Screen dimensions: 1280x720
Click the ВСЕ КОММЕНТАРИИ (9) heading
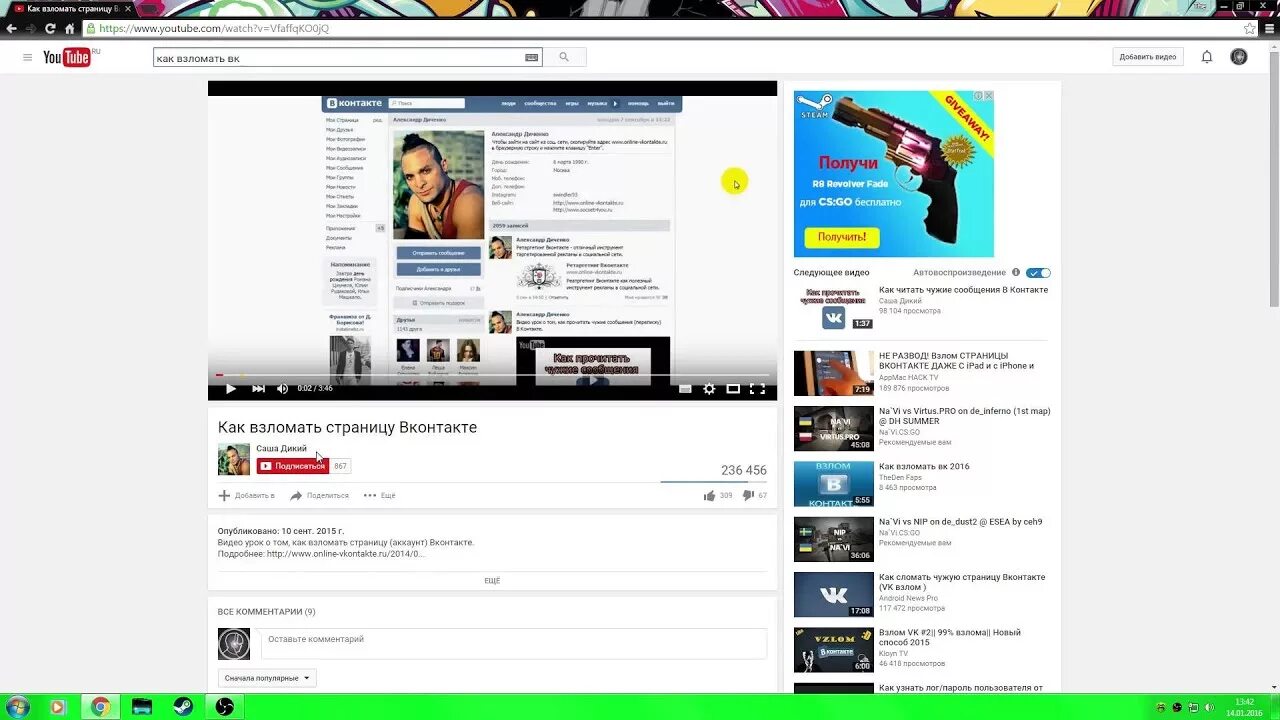(266, 611)
